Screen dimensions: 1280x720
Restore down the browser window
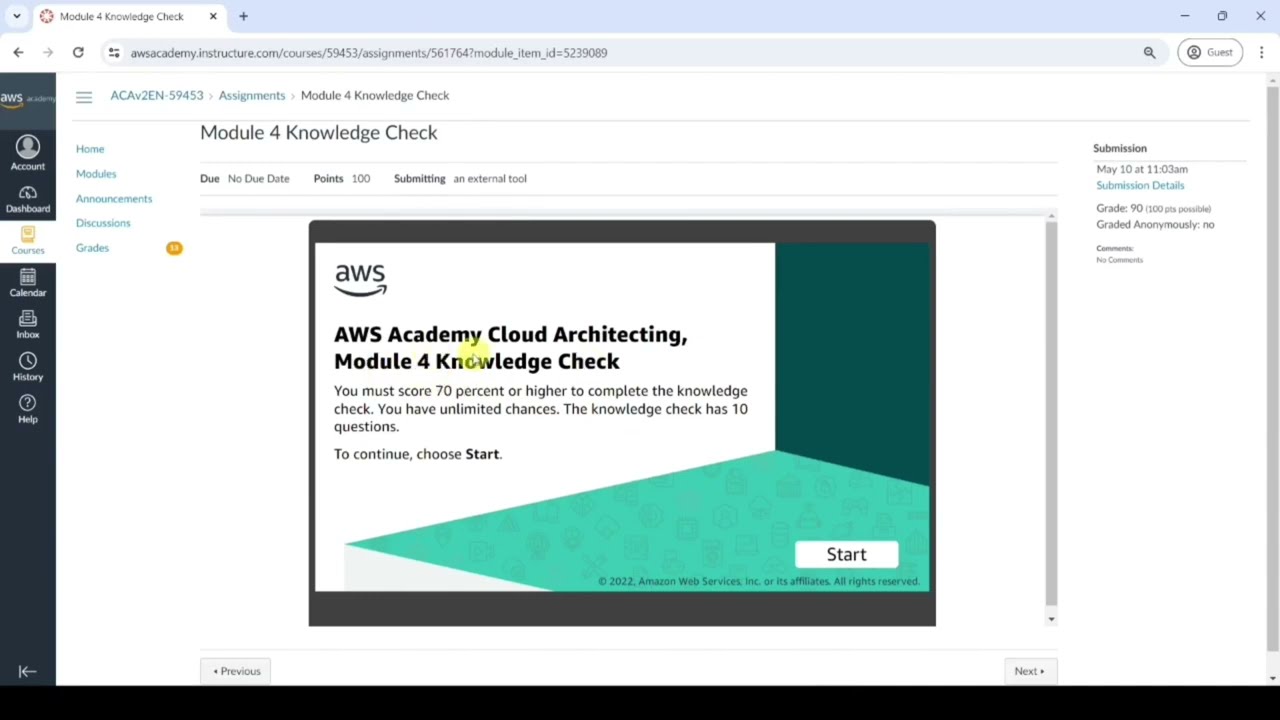point(1222,16)
